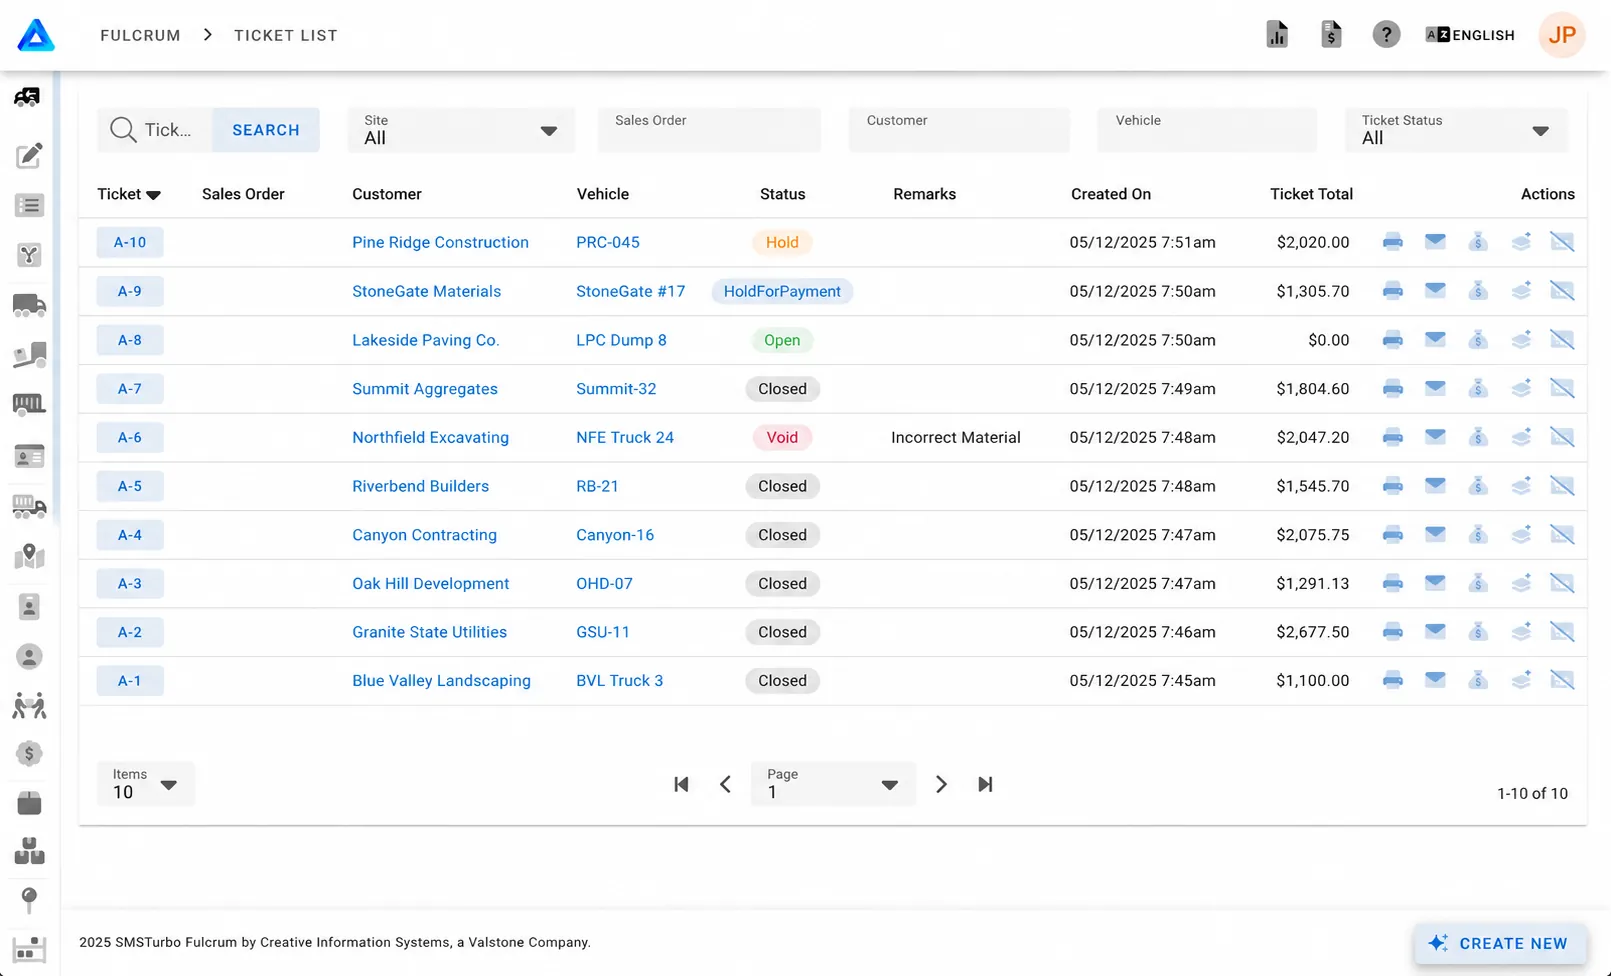Open vehicle link NFE Truck 24
The image size is (1611, 976).
tap(625, 437)
